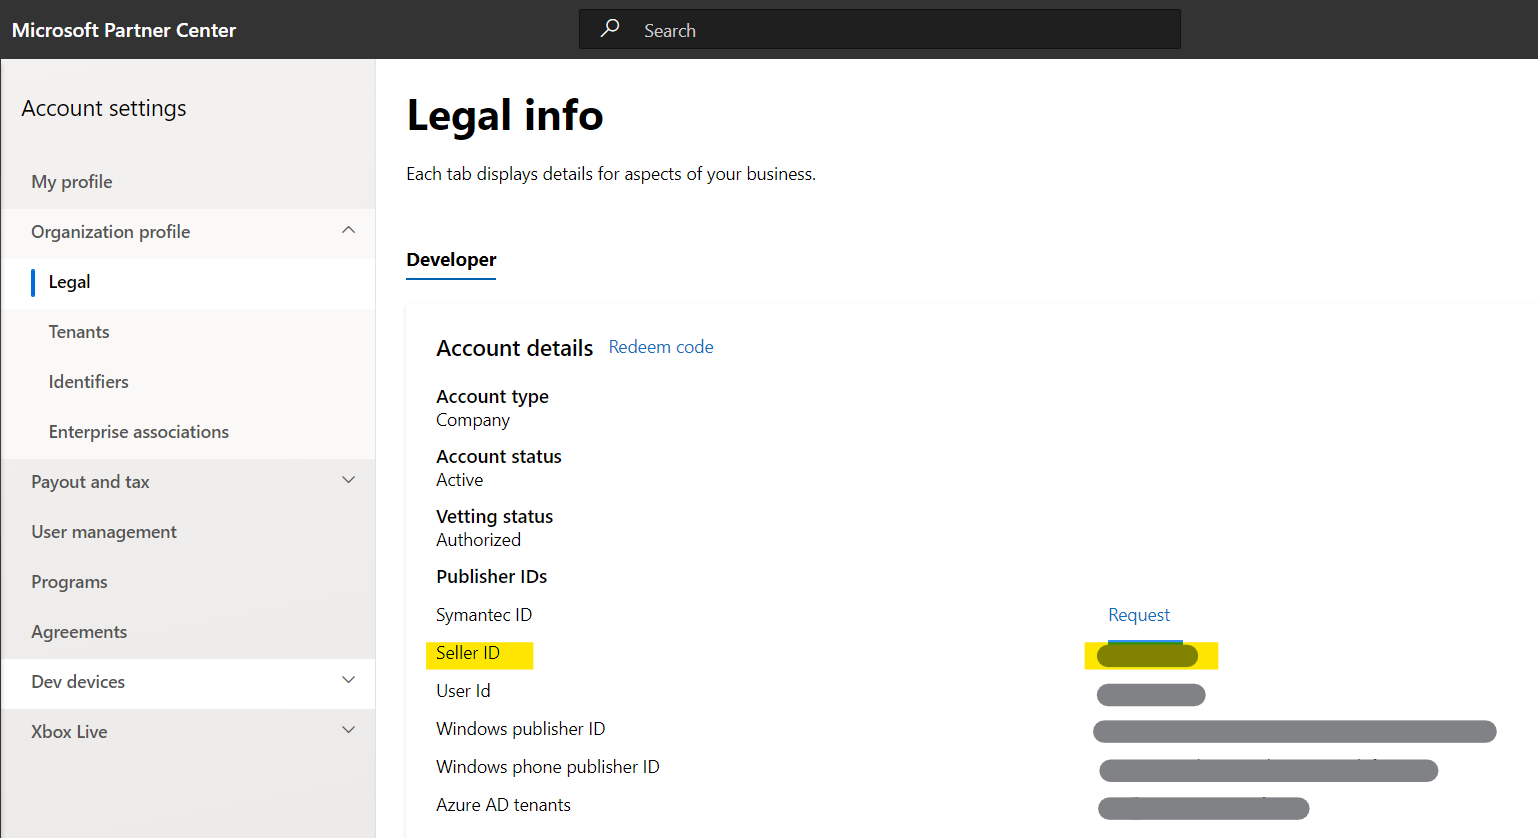Click the Windows phone publisher ID label
This screenshot has width=1538, height=838.
(548, 767)
